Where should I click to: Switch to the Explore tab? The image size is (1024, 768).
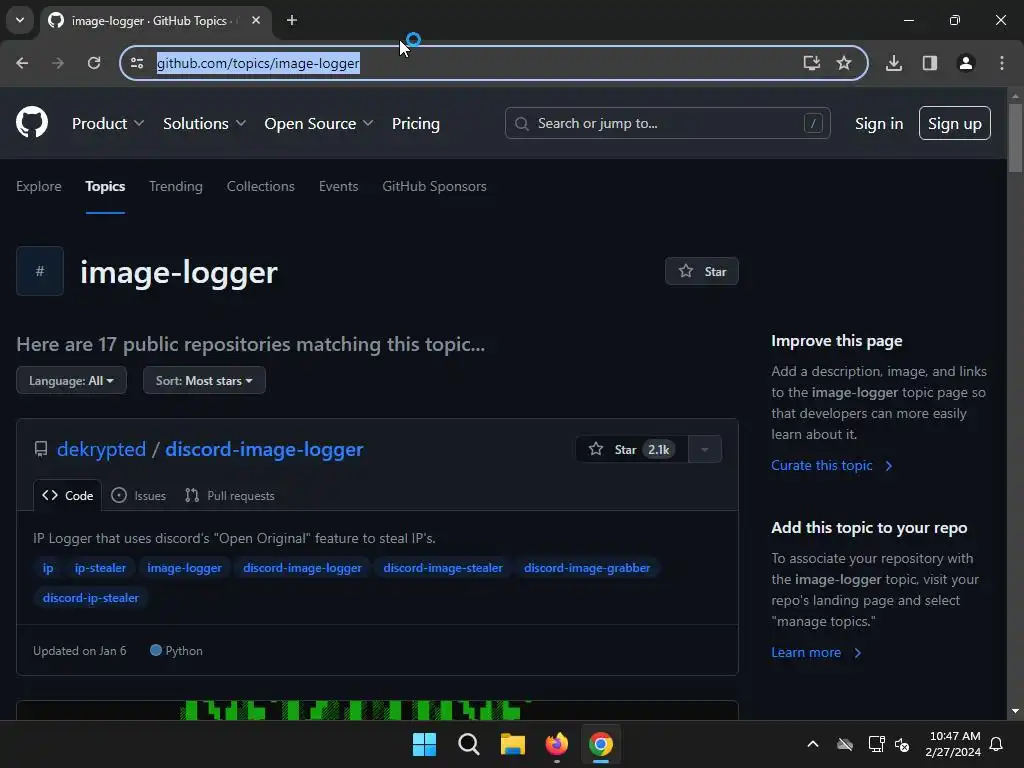tap(39, 186)
